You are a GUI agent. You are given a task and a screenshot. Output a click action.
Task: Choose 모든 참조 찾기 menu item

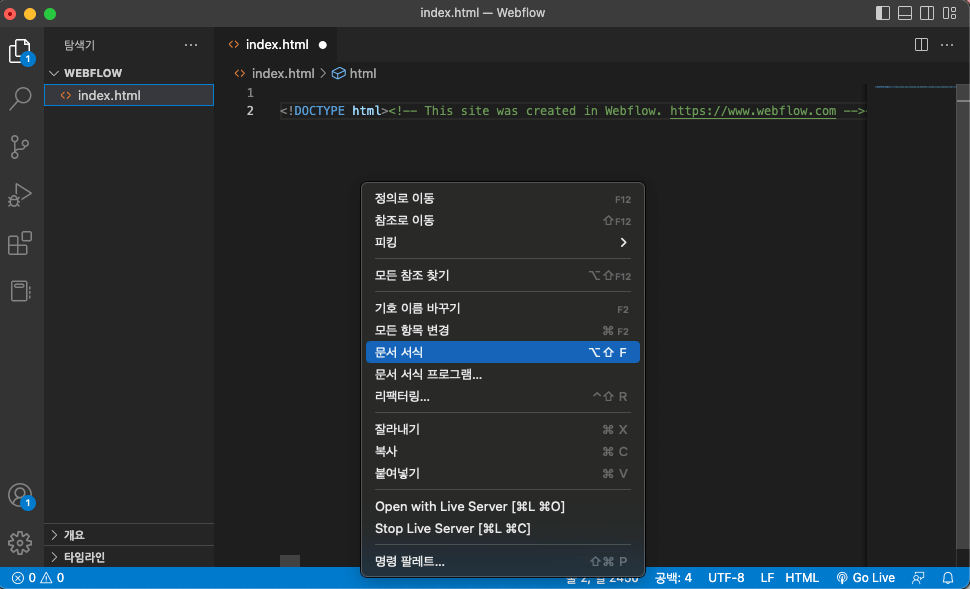502,275
